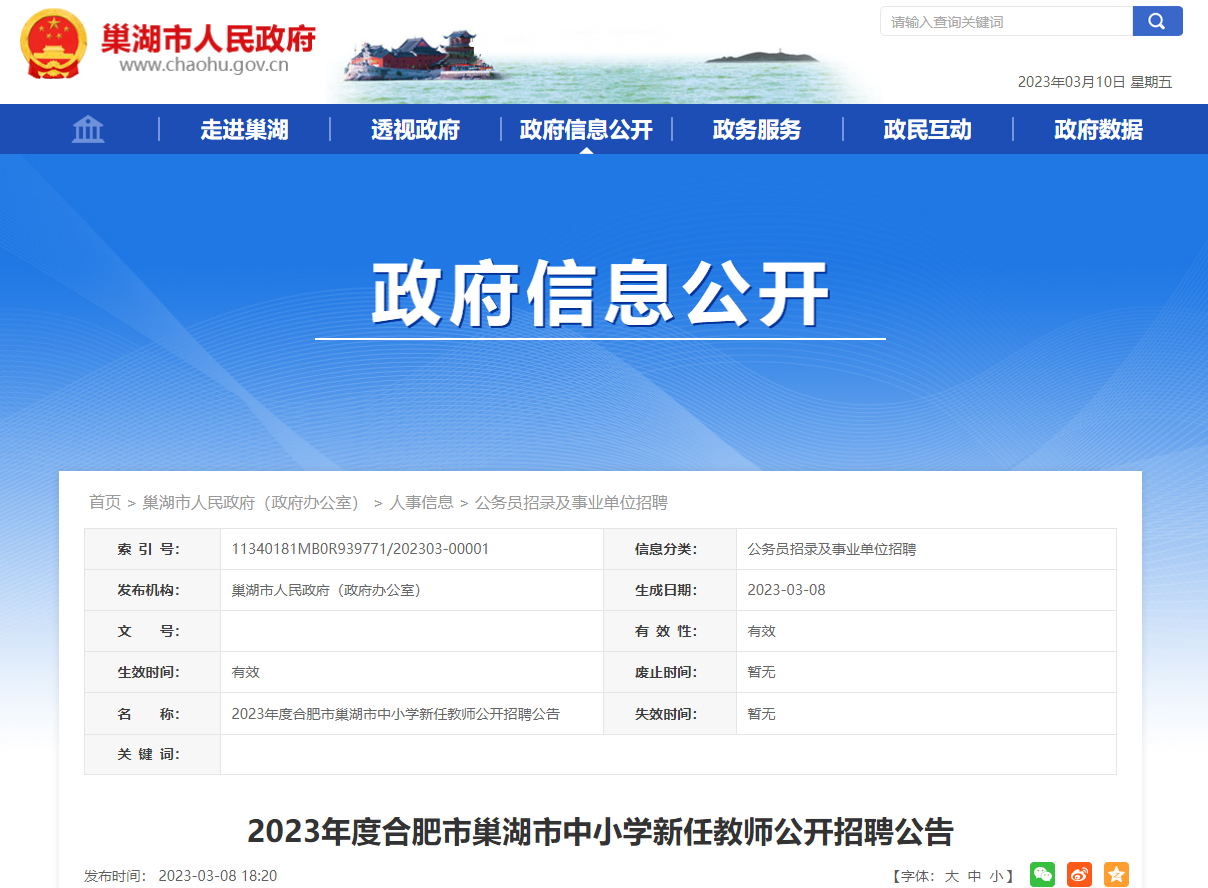This screenshot has height=888, width=1208.
Task: Open the 政府信息公开 navigation tab
Action: click(586, 129)
